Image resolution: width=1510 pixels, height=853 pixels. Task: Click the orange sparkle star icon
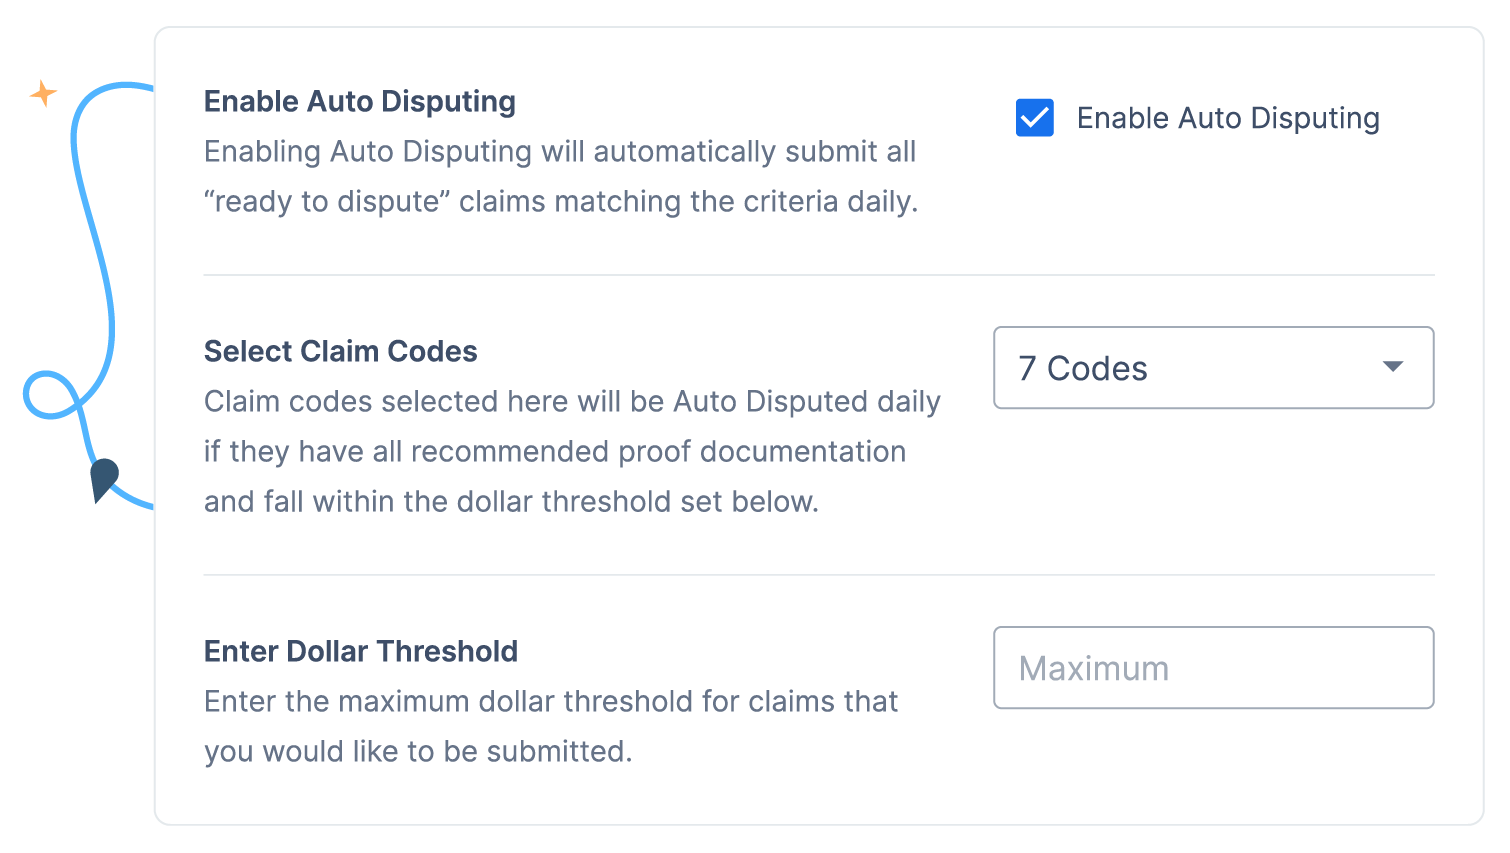pos(43,94)
